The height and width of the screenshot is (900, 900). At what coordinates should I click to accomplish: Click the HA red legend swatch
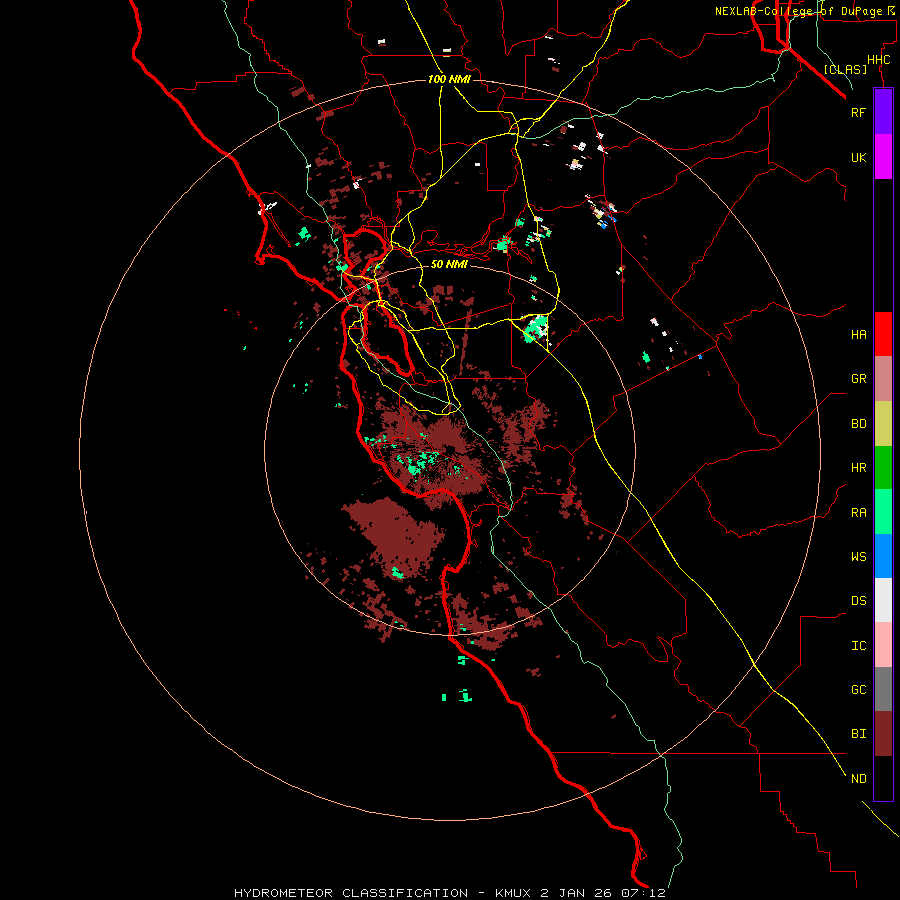883,334
